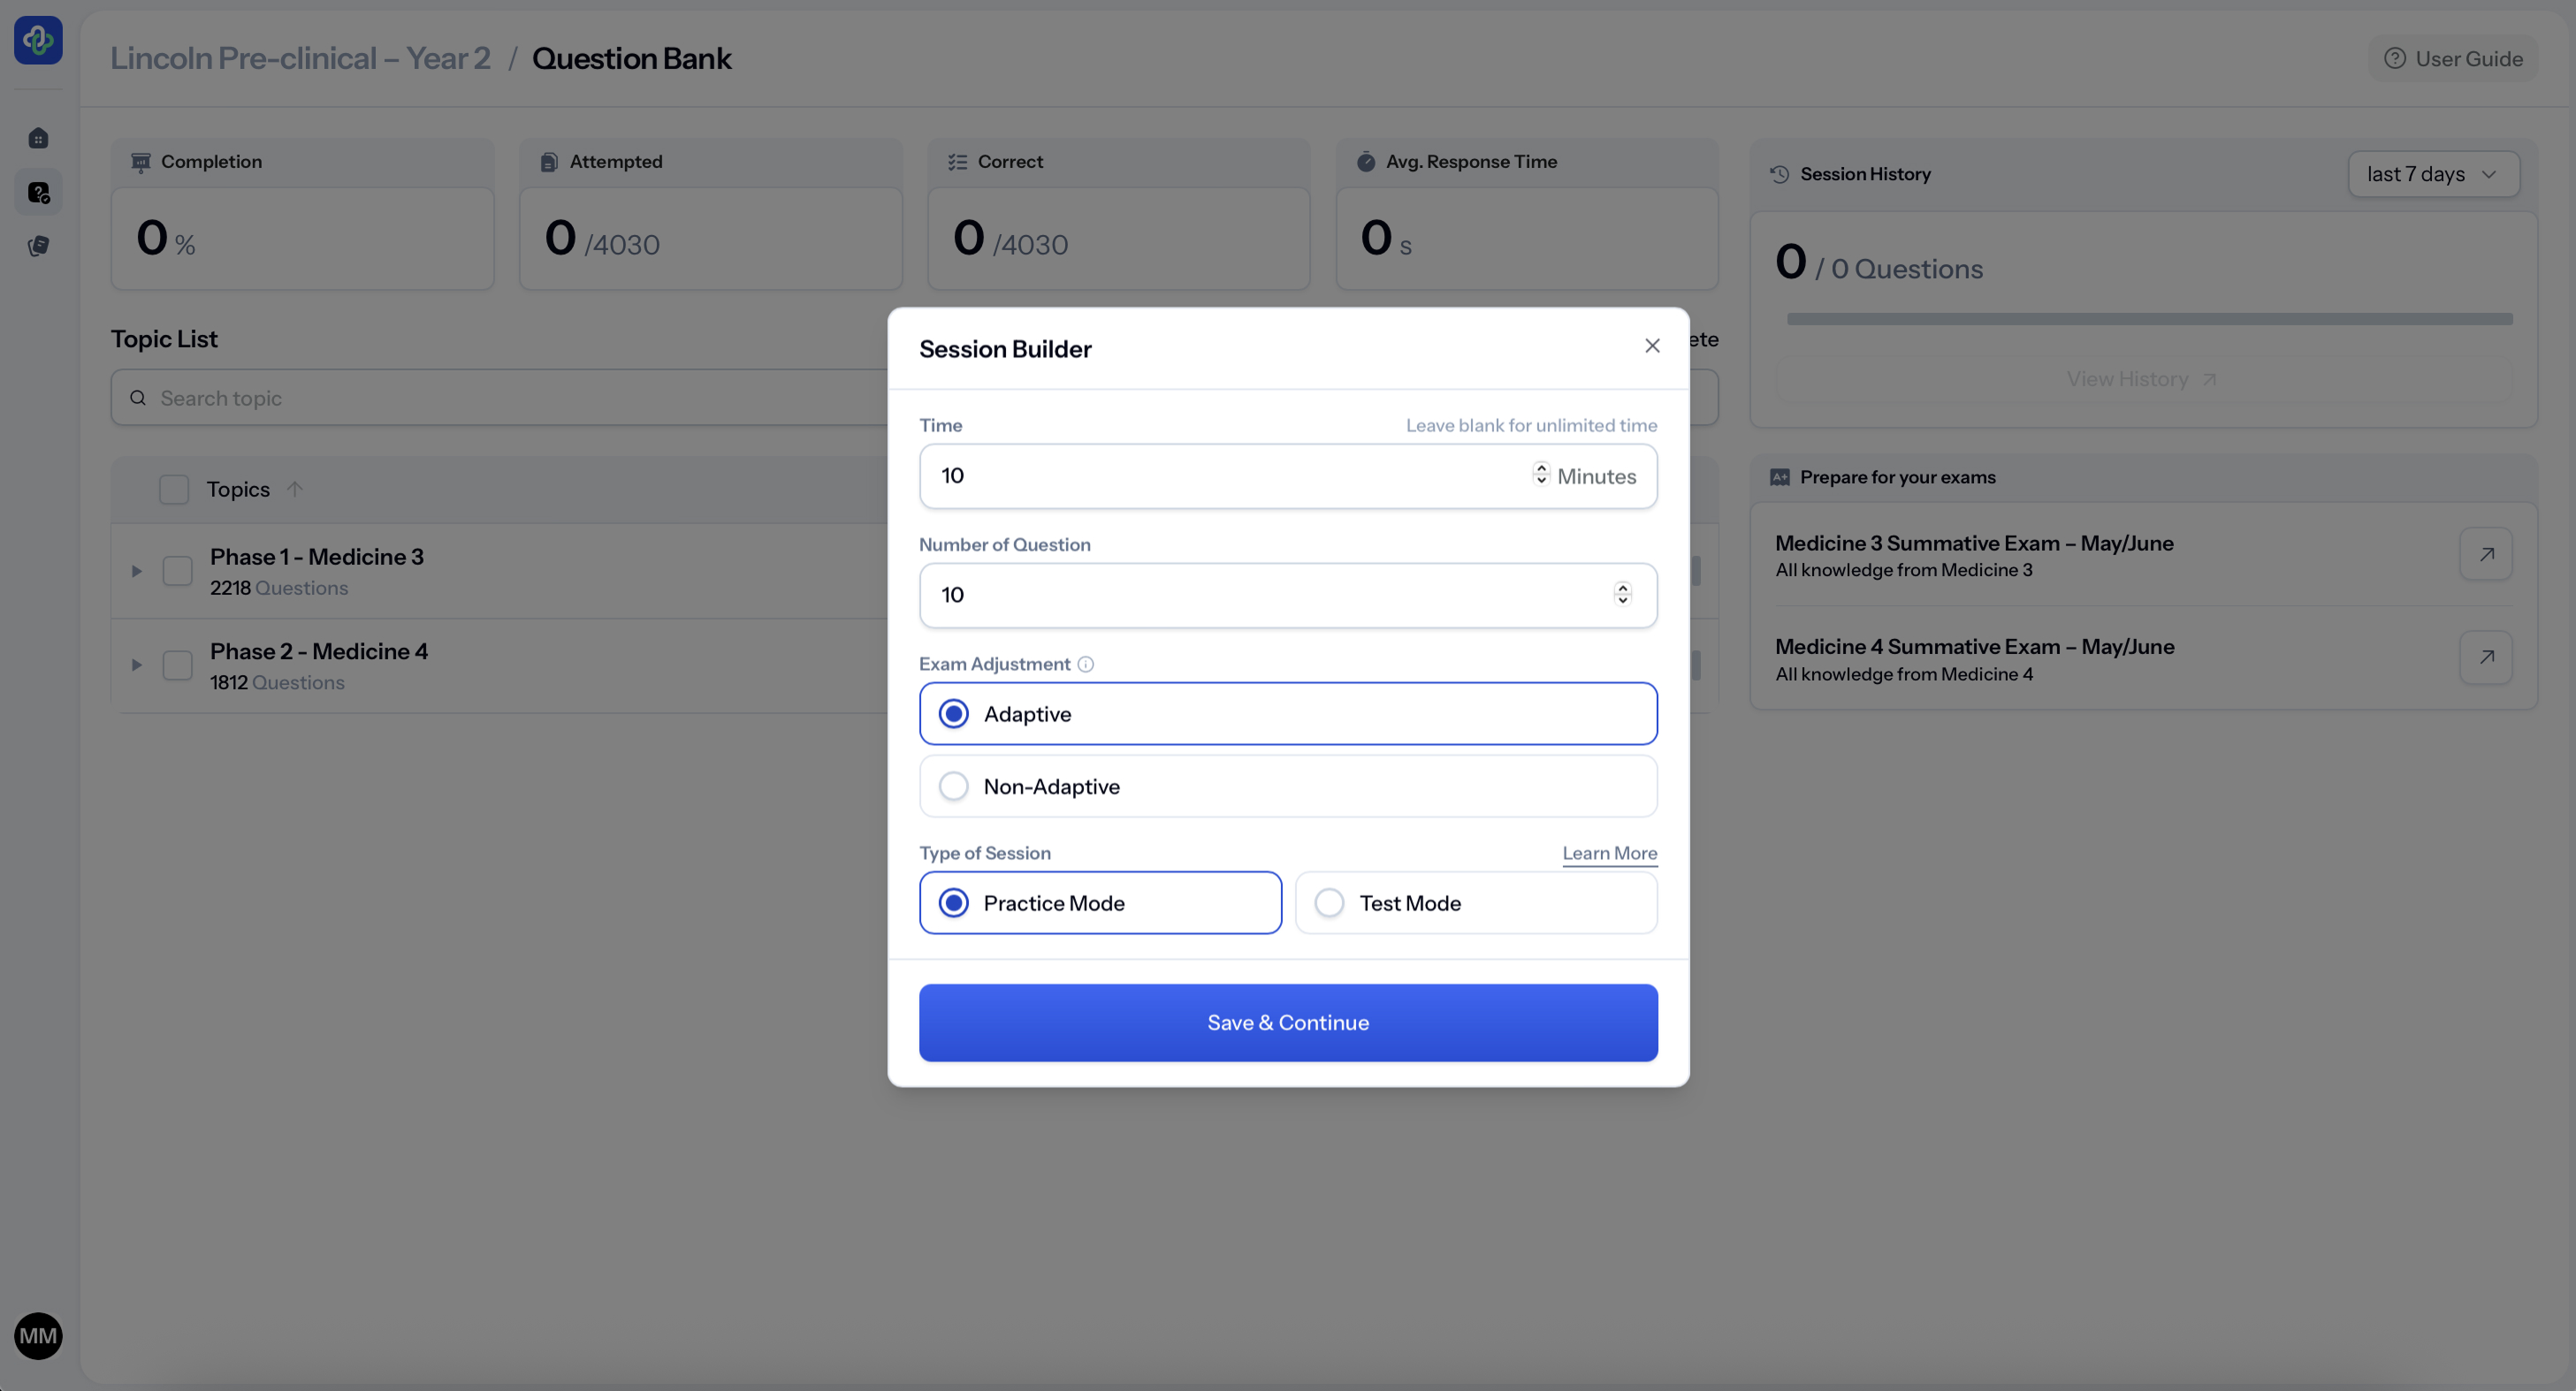Click the app logo in sidebar
Screen dimensions: 2576x1391
pyautogui.click(x=38, y=40)
